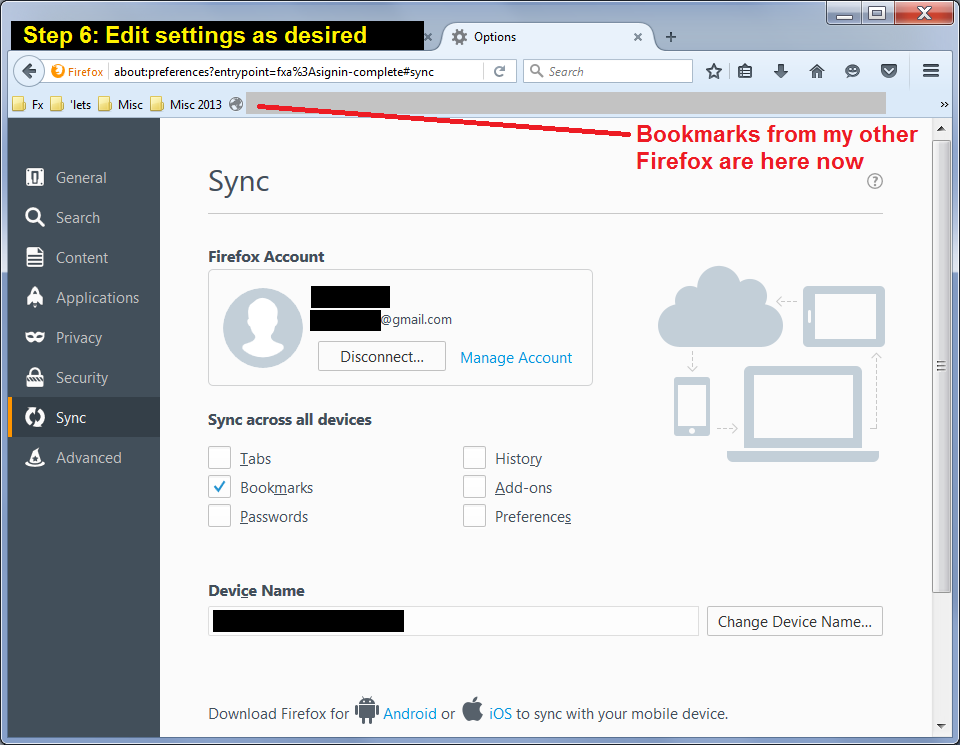The height and width of the screenshot is (745, 960).
Task: Open the General preferences pane
Action: 83,178
